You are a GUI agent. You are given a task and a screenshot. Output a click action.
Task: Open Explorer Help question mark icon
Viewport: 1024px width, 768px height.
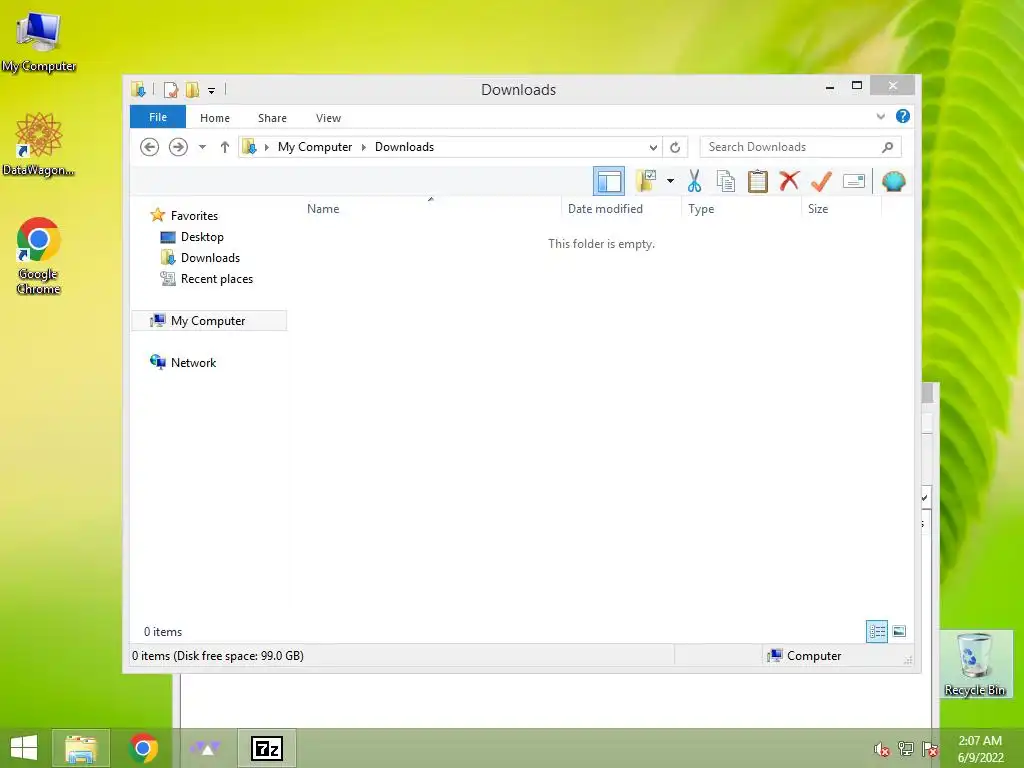point(903,116)
